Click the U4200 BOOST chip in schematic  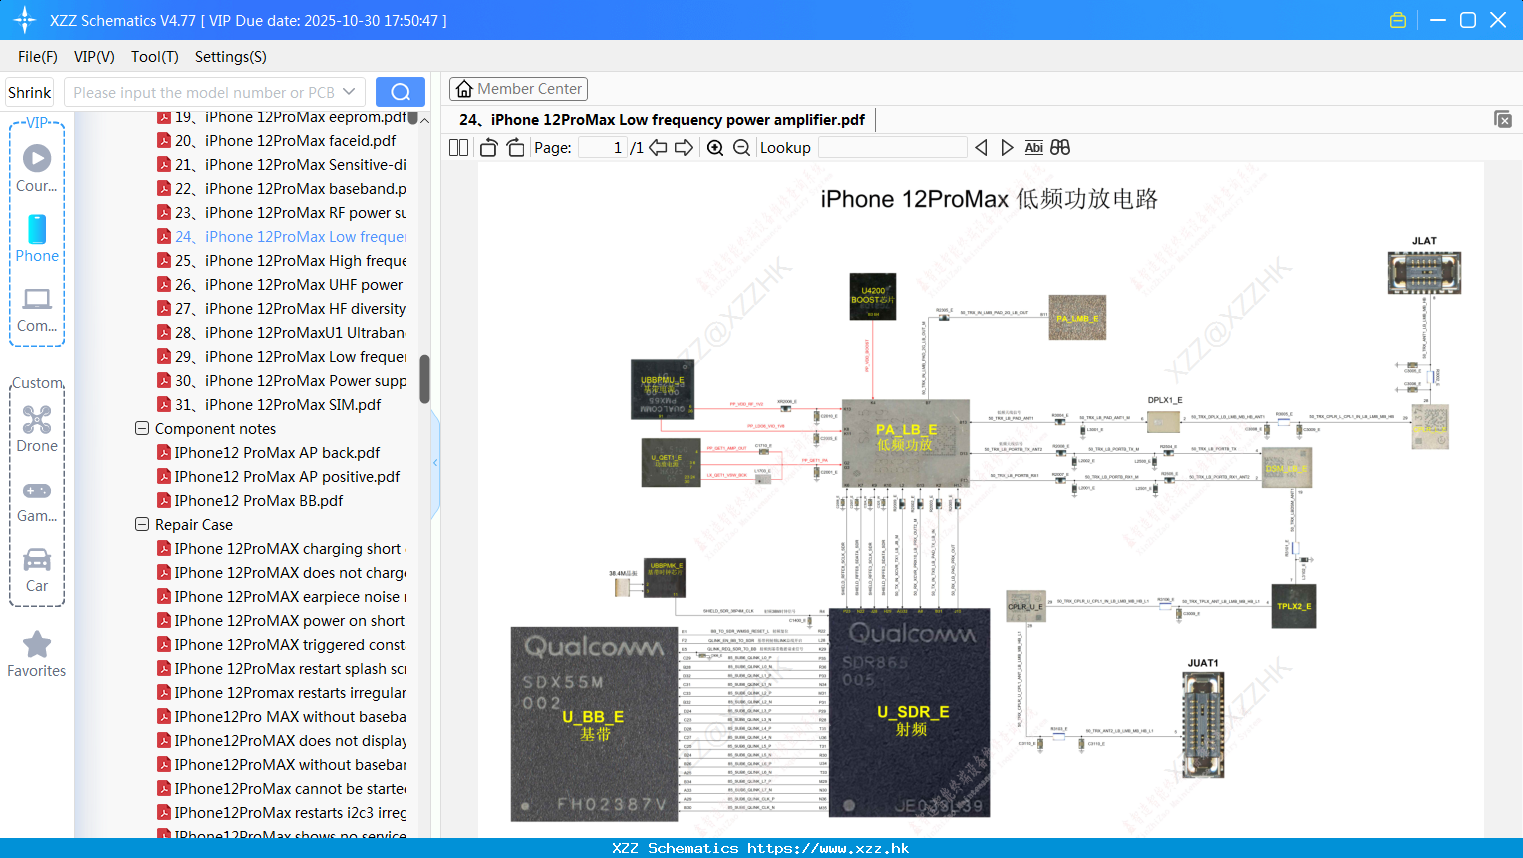point(872,297)
